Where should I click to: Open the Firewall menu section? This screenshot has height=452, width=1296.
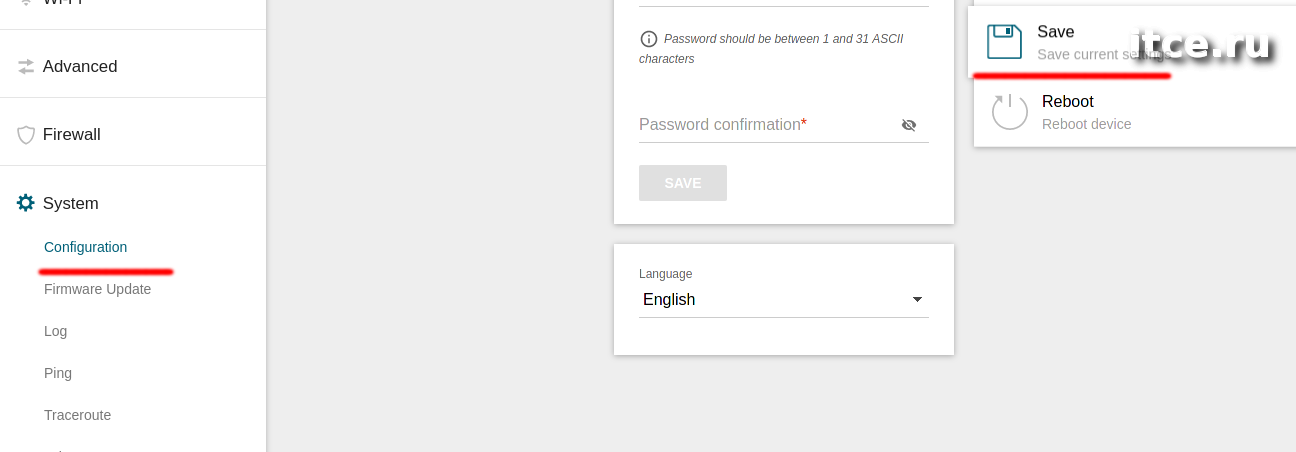click(133, 134)
